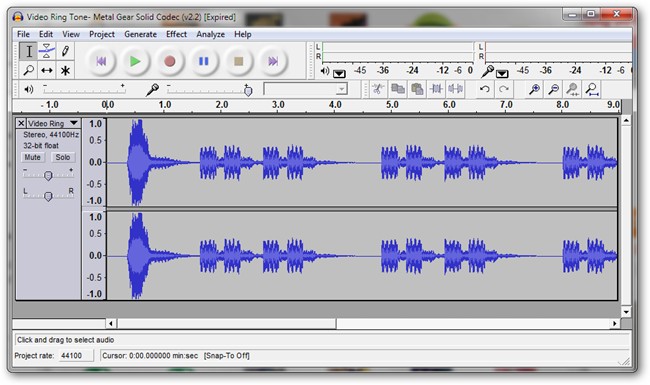Open the File menu
The width and height of the screenshot is (650, 385).
[23, 34]
